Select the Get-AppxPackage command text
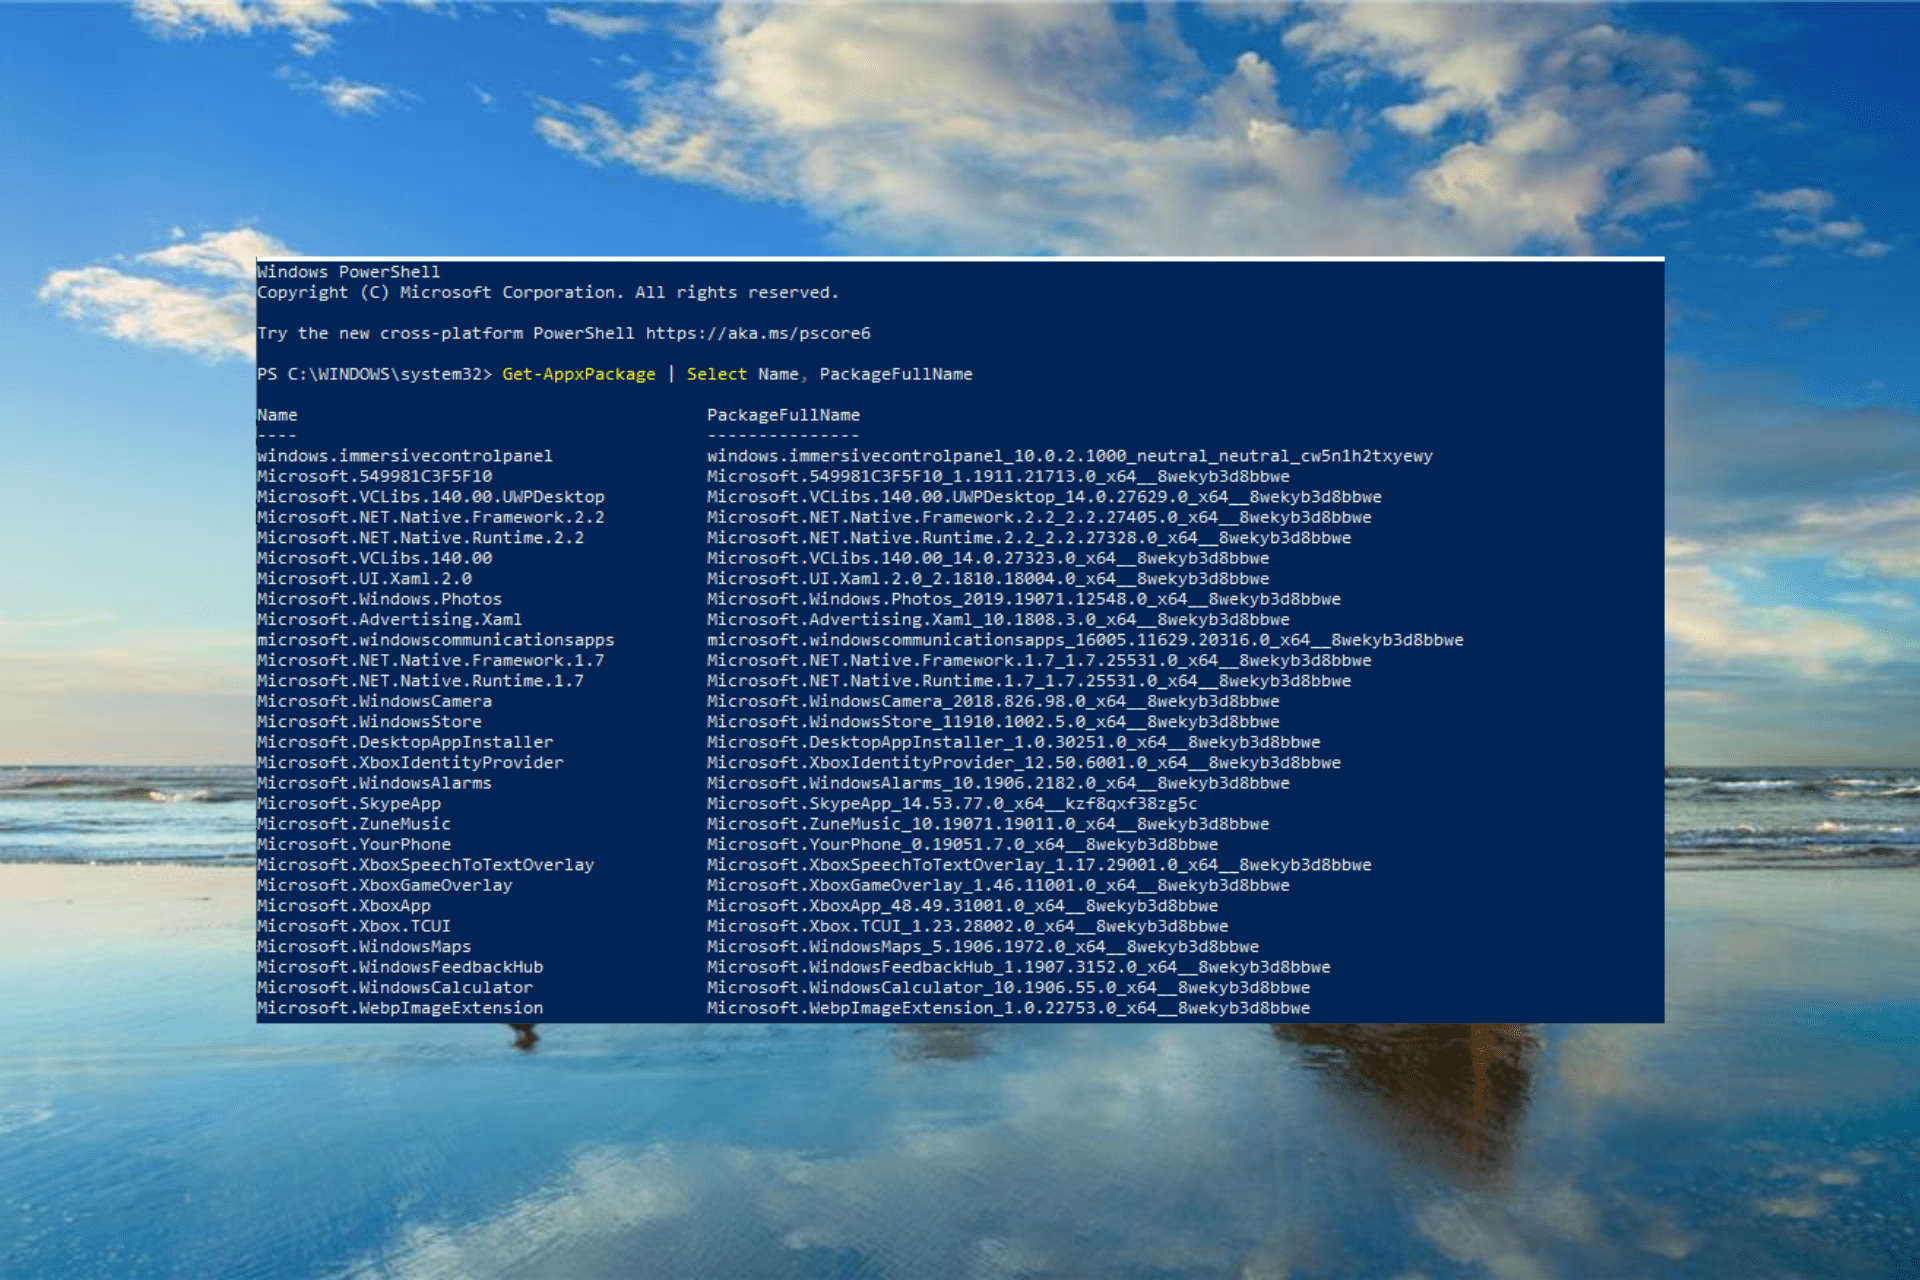 578,374
